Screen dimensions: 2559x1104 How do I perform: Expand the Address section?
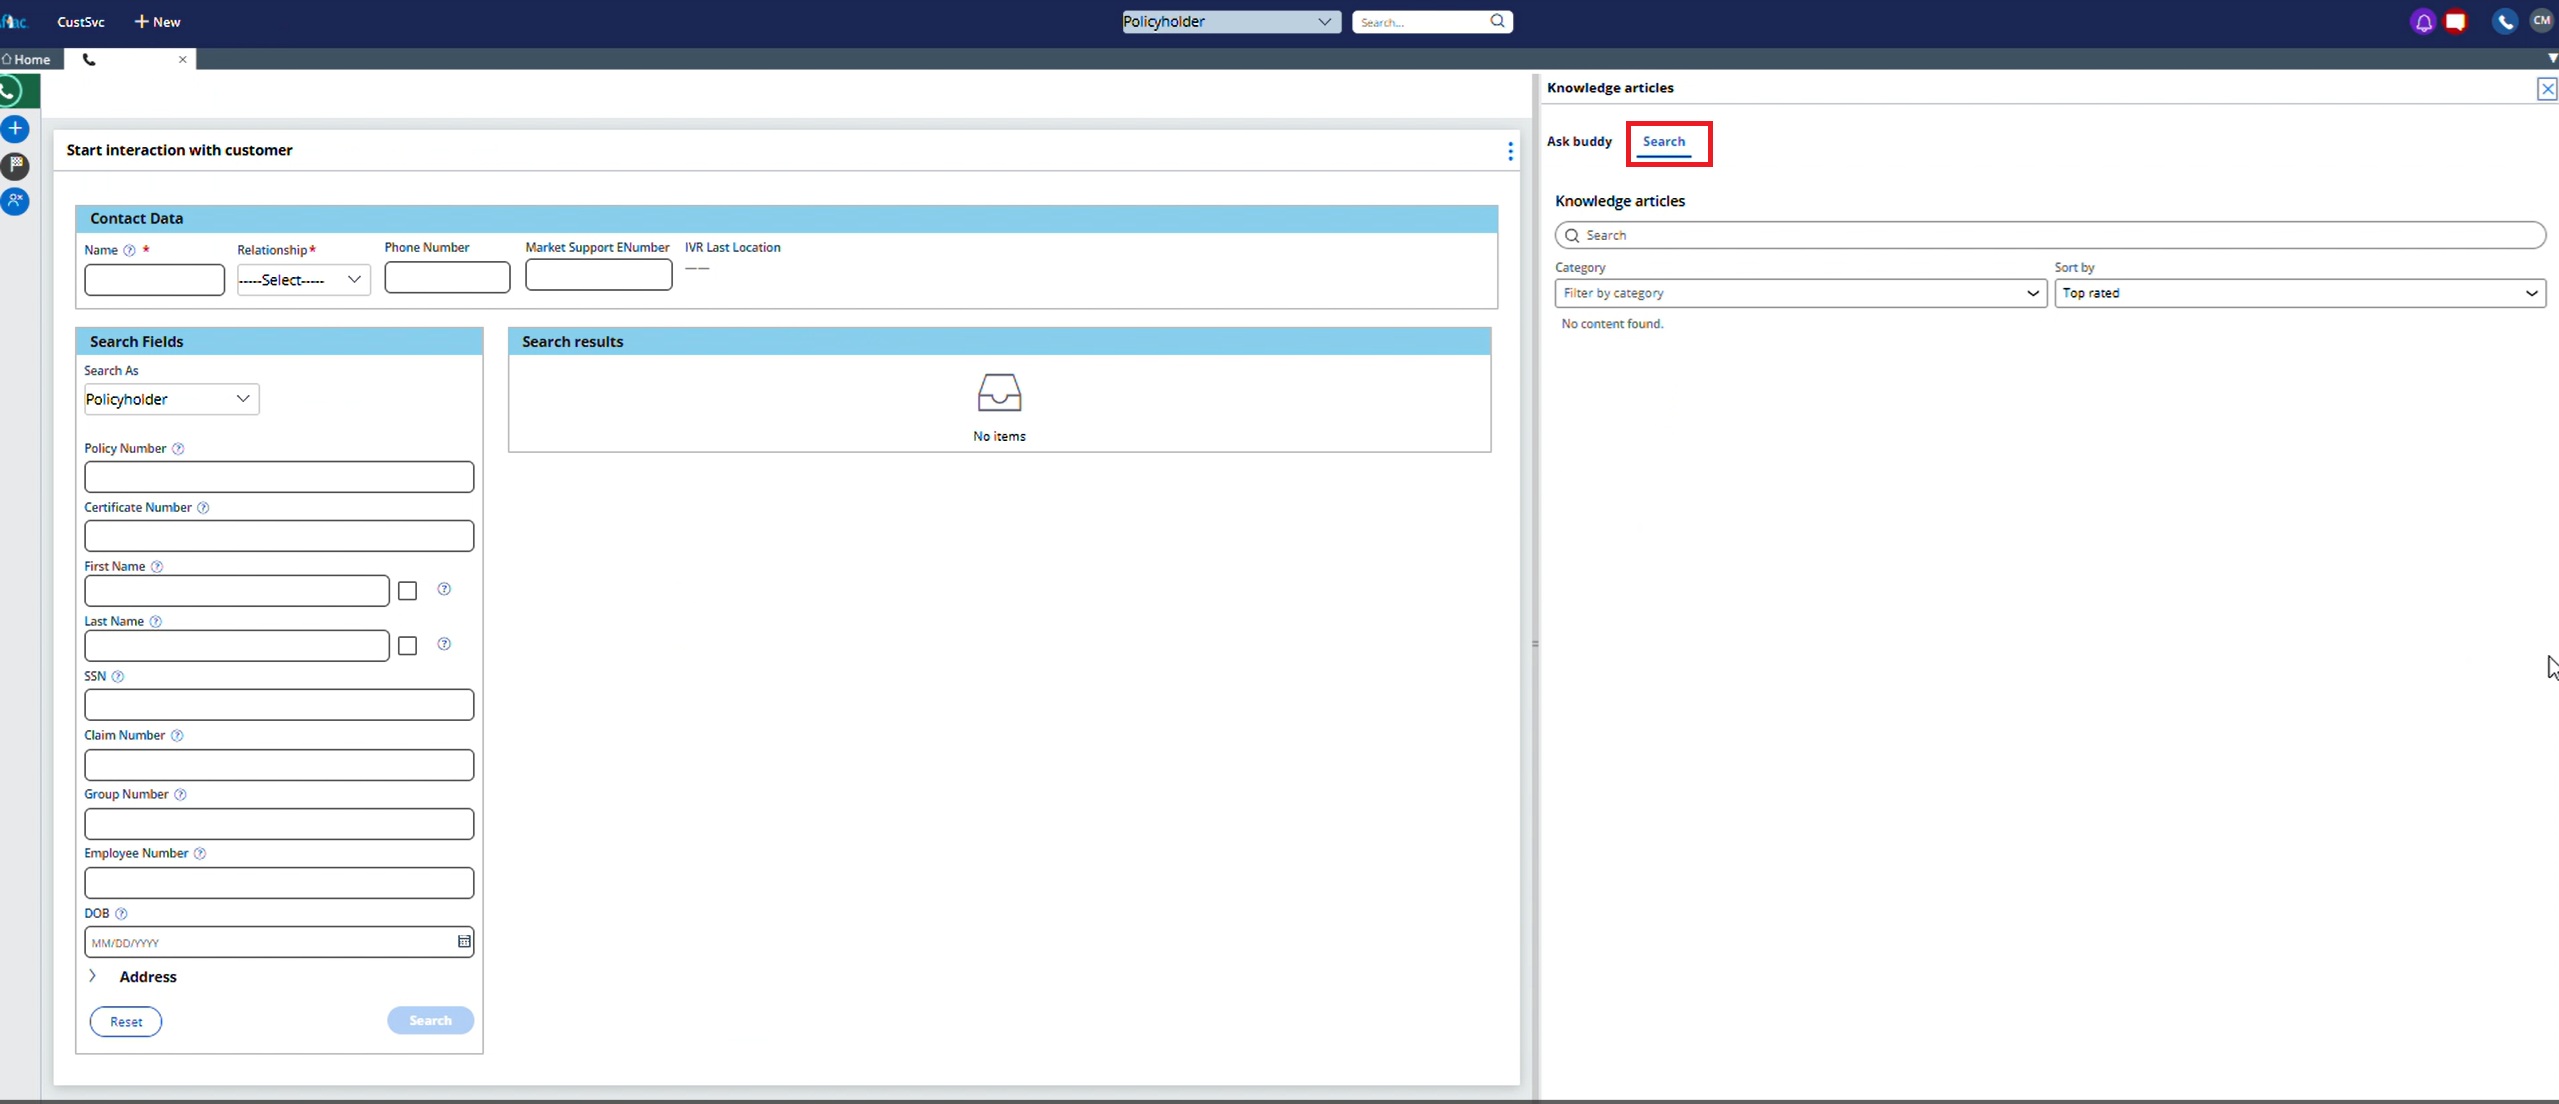point(93,976)
